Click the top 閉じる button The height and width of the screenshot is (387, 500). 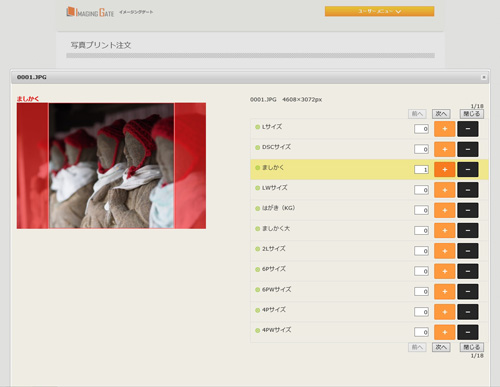[471, 114]
